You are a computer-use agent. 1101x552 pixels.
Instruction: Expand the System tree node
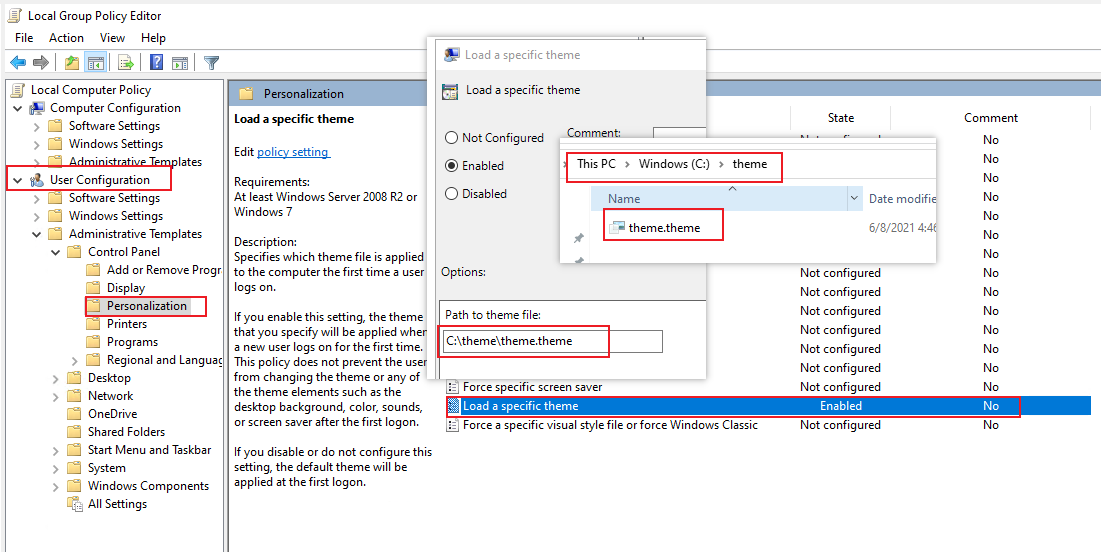(x=55, y=468)
